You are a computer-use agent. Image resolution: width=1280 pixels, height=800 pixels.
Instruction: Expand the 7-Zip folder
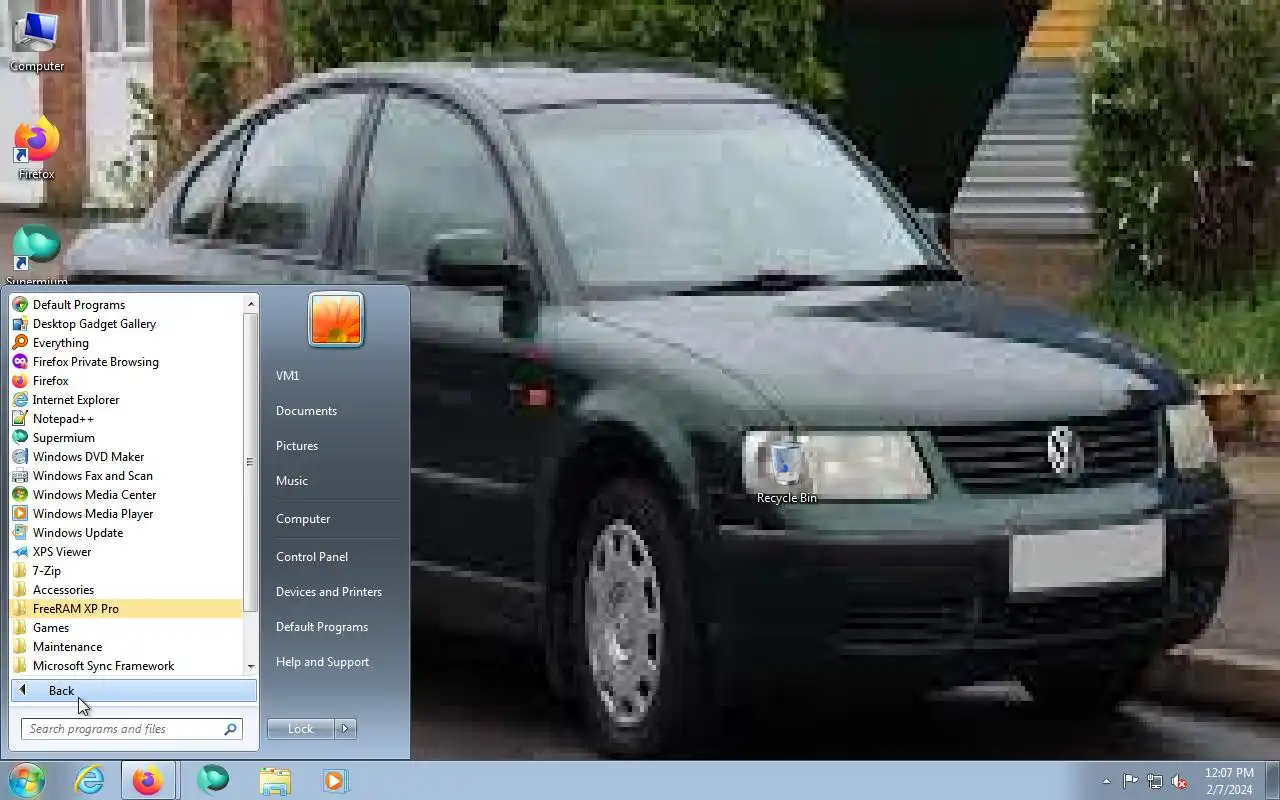(x=126, y=571)
